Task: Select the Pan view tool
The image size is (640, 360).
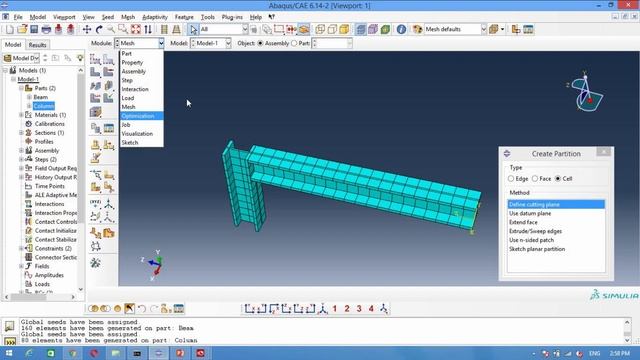Action: [87, 29]
